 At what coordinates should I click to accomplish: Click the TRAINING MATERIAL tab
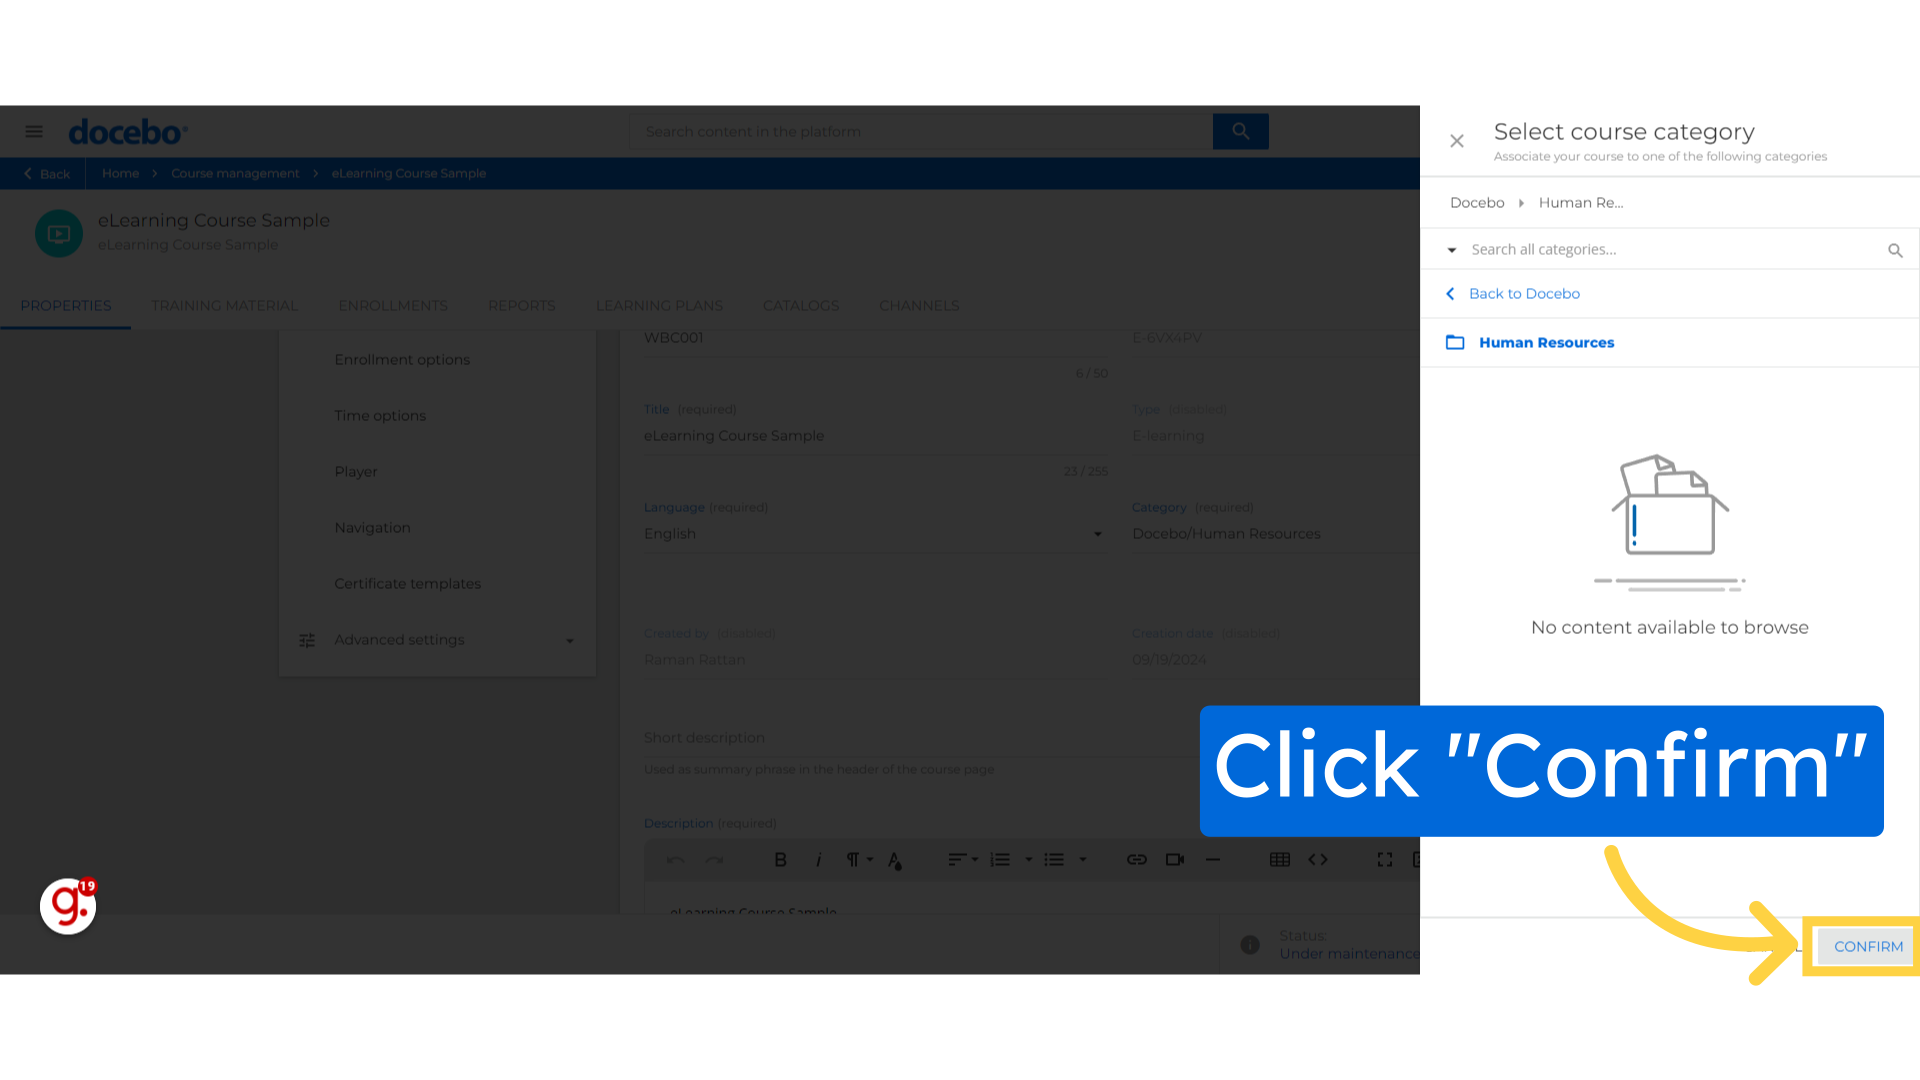click(x=224, y=305)
